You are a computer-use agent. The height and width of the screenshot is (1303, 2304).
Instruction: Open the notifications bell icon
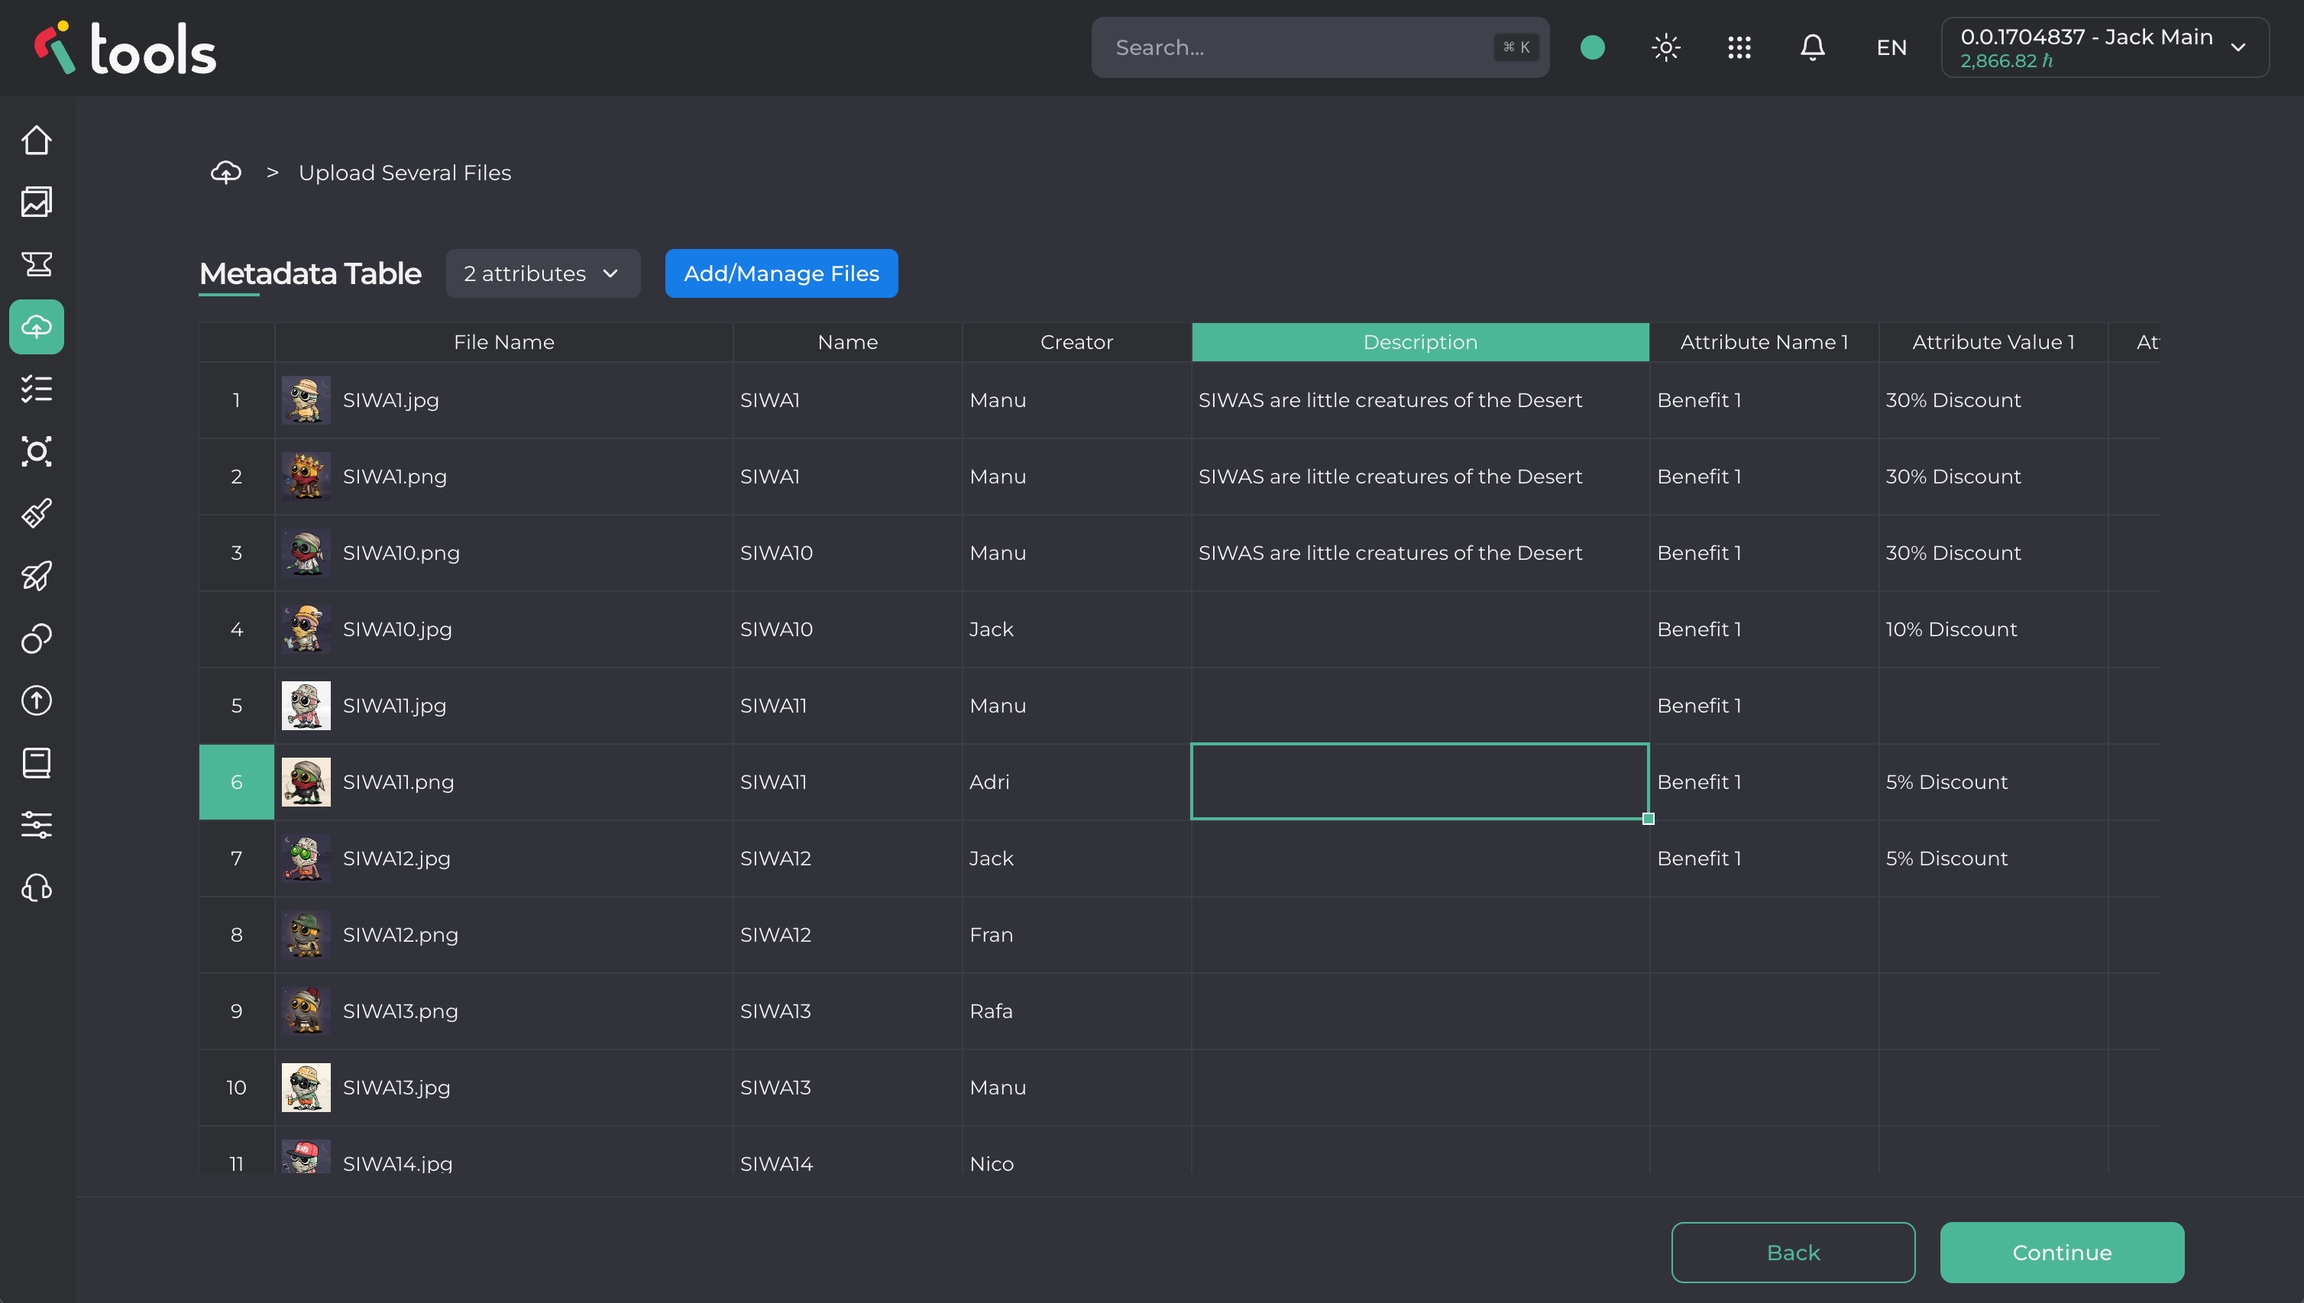coord(1812,47)
